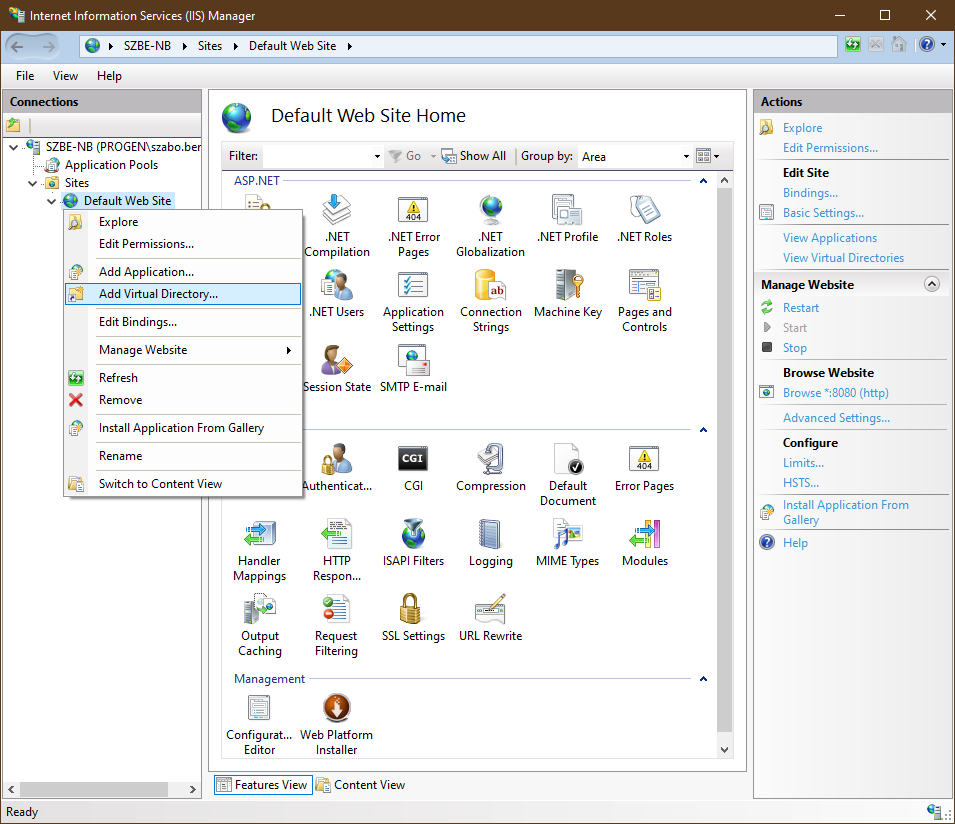
Task: Open Advanced Settings action link
Action: 836,418
